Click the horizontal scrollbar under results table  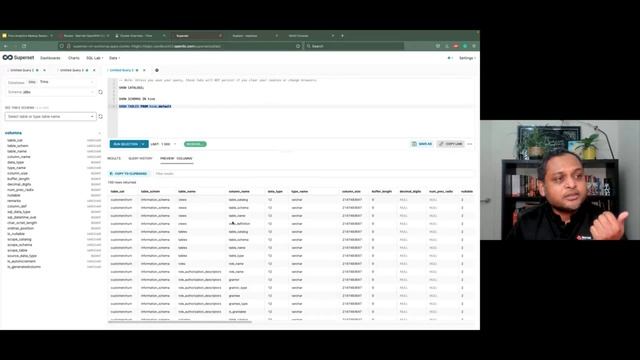180,322
